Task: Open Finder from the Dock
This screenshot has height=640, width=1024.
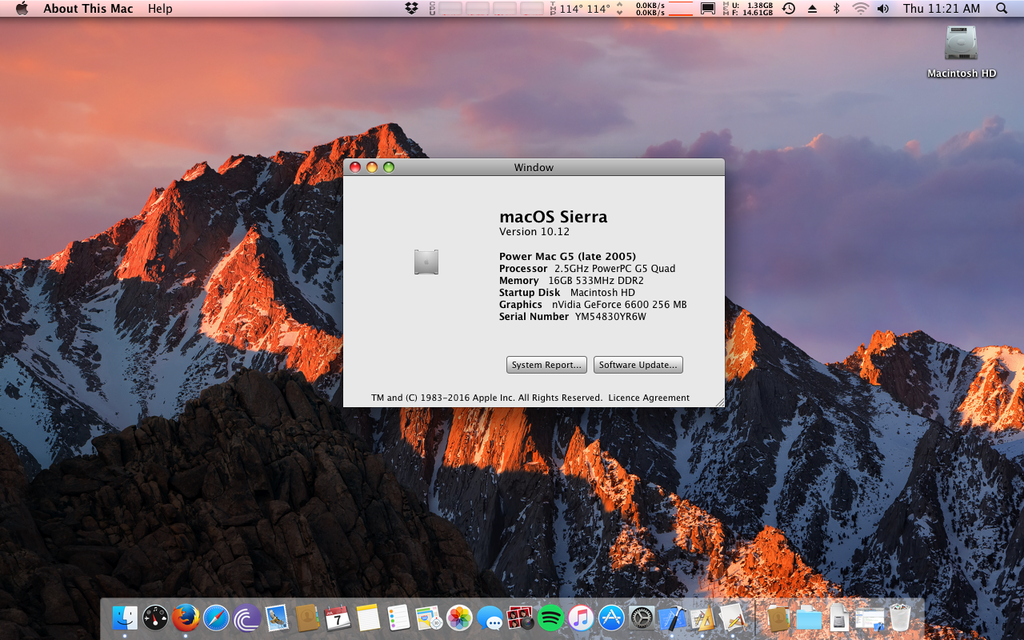Action: 125,617
